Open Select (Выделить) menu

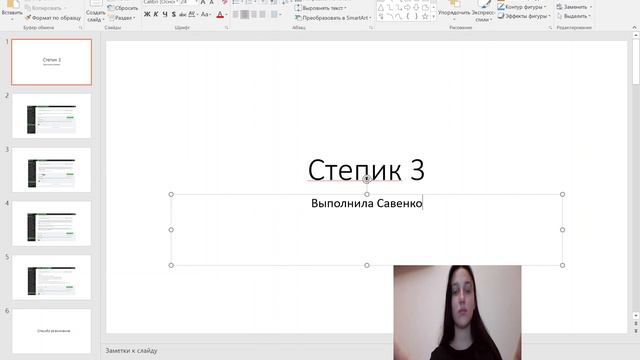(574, 16)
